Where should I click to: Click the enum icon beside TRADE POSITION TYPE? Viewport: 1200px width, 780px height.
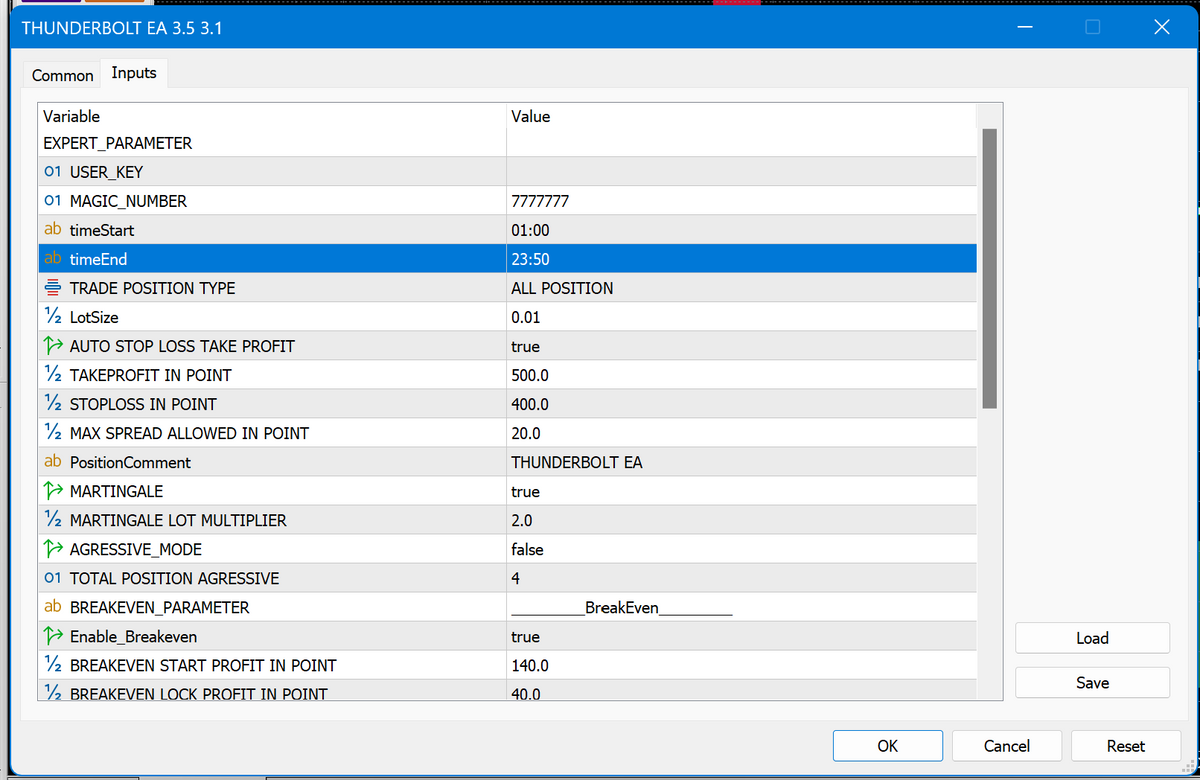pos(54,288)
